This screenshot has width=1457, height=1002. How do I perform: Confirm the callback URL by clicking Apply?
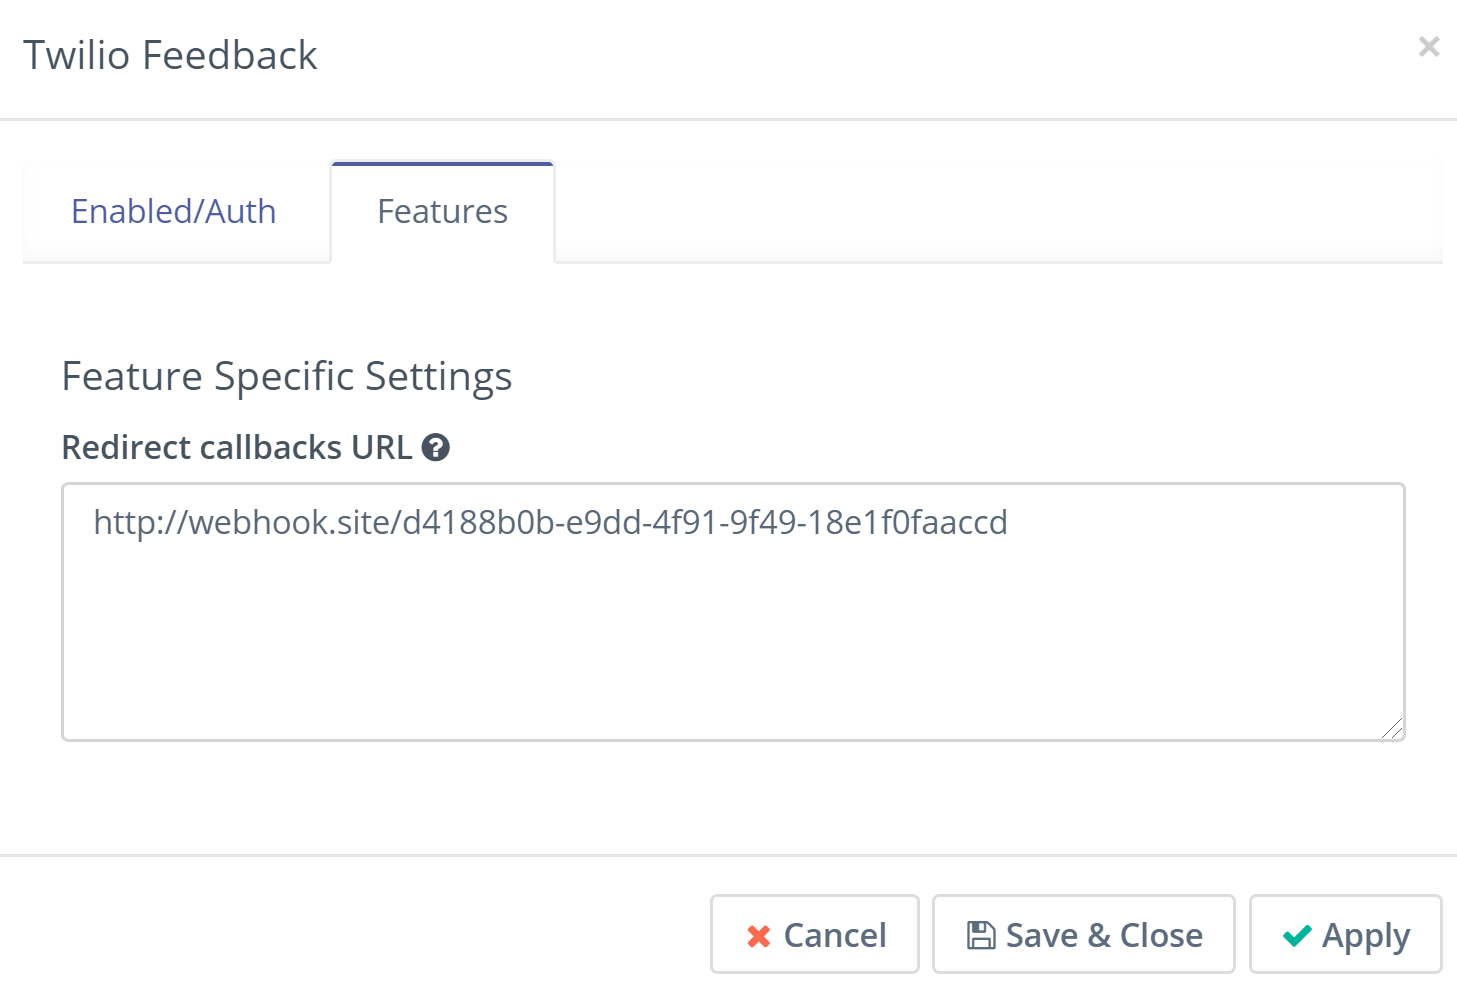1345,934
